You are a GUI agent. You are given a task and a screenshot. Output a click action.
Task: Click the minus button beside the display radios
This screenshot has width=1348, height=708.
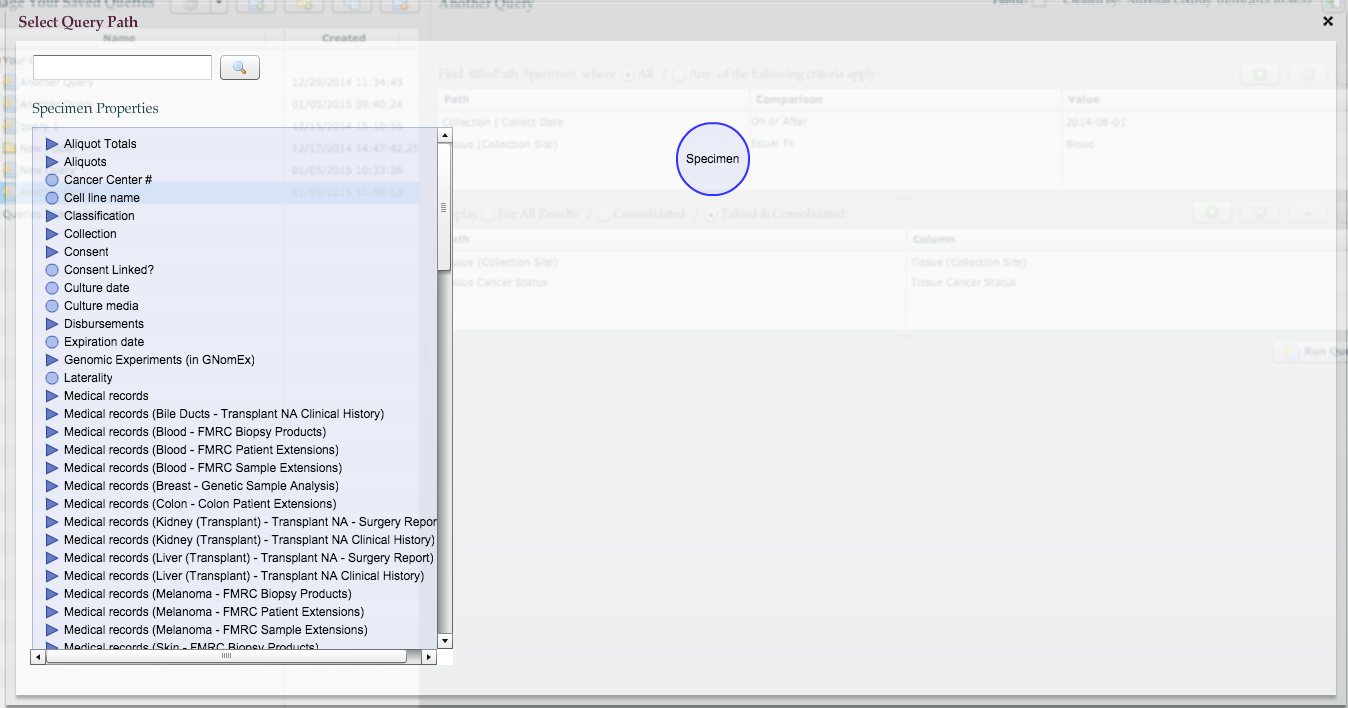click(1260, 212)
